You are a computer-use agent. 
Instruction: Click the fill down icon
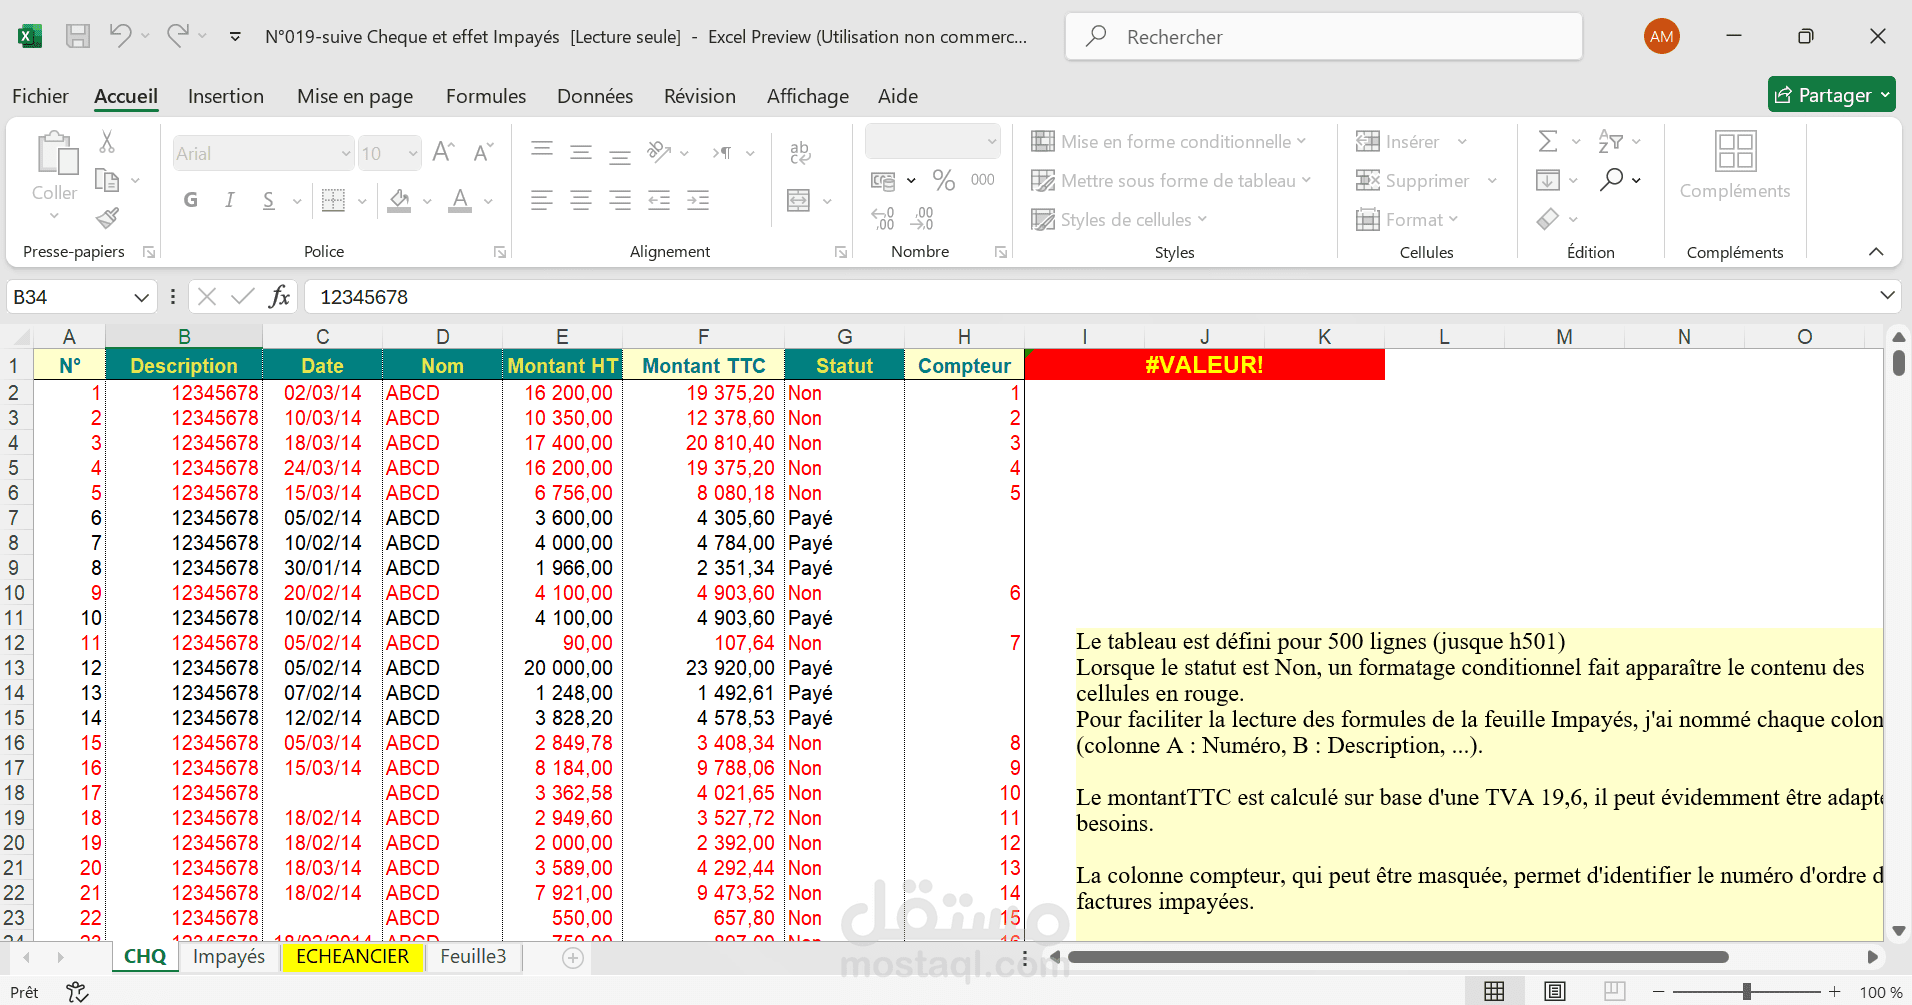[1548, 180]
